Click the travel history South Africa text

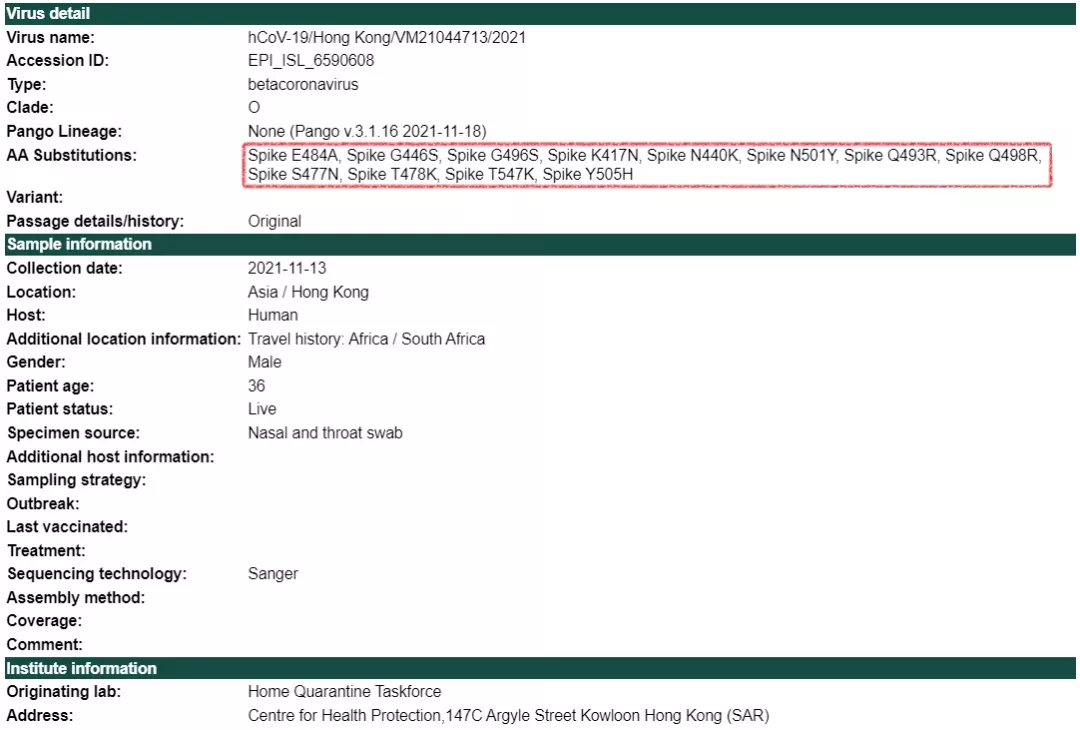(366, 339)
